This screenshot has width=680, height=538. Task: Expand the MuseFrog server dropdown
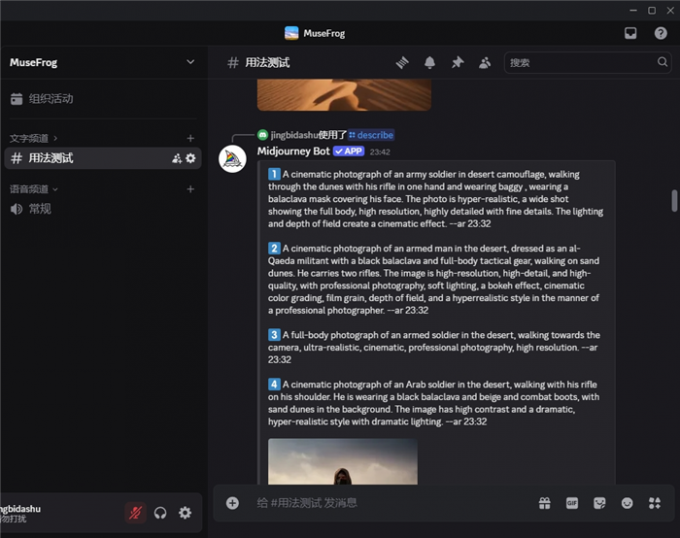(x=190, y=62)
